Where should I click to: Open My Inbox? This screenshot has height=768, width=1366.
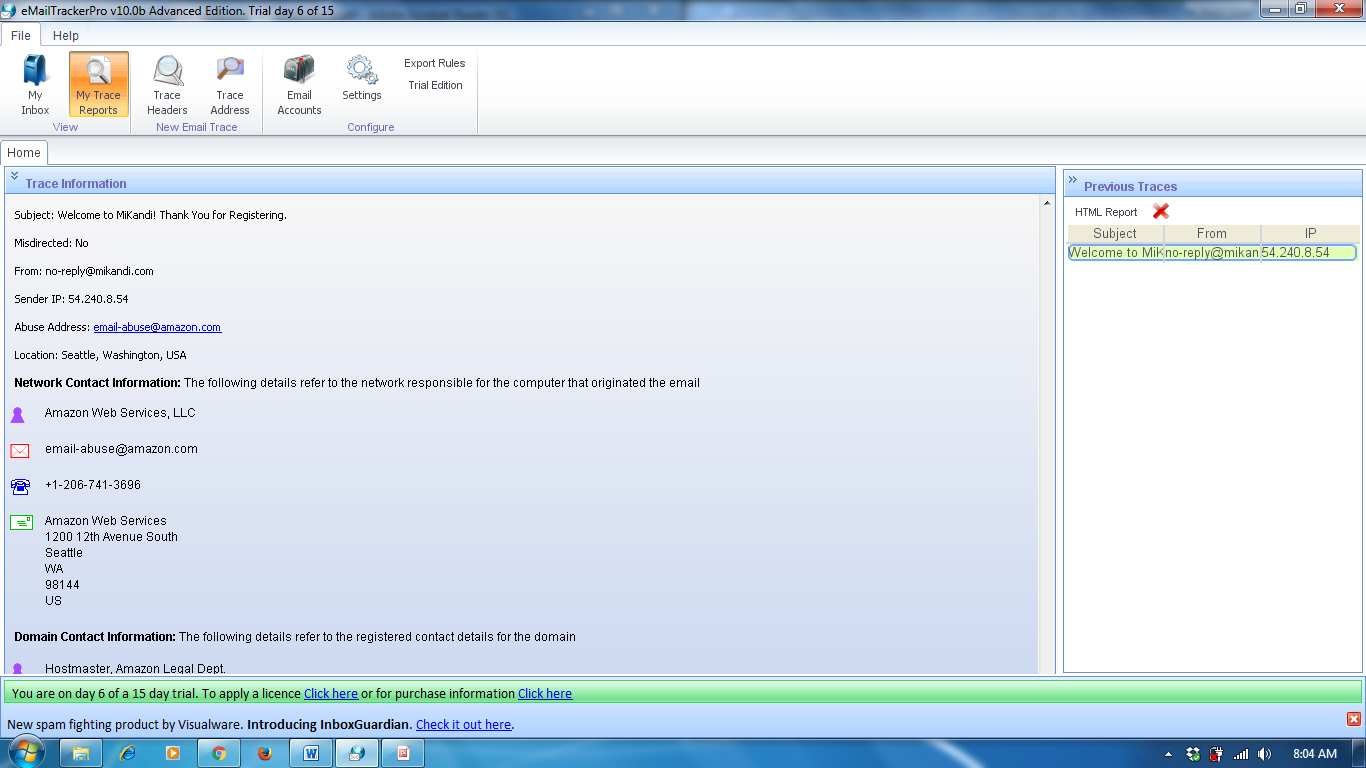[35, 85]
